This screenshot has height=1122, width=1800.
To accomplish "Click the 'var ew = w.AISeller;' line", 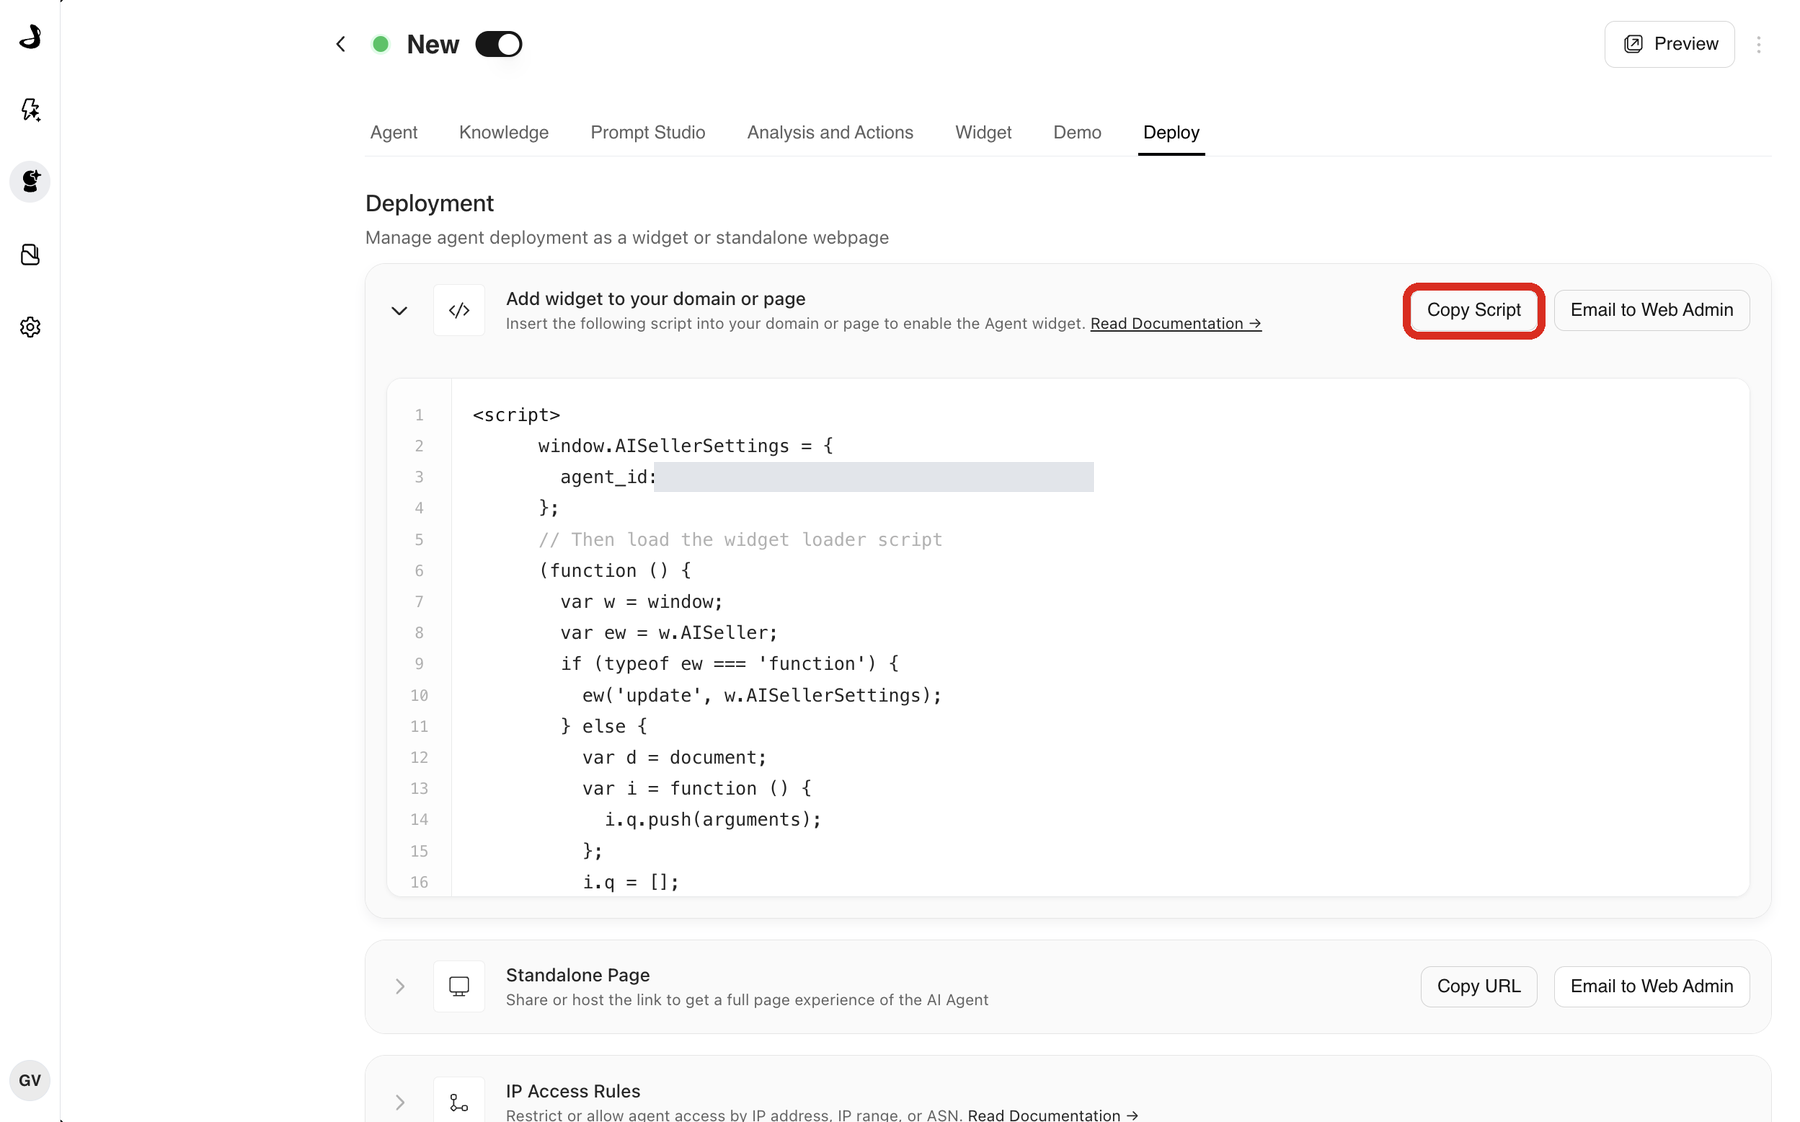I will click(669, 633).
